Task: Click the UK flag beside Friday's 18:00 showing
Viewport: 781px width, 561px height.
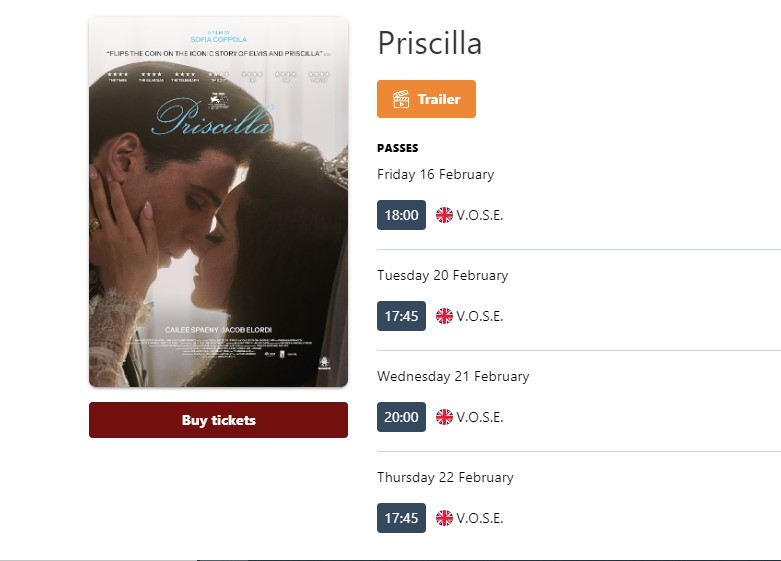Action: click(444, 215)
